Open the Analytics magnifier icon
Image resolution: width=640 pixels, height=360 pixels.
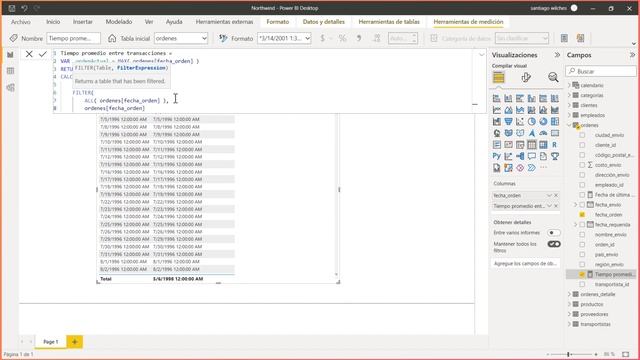553,78
